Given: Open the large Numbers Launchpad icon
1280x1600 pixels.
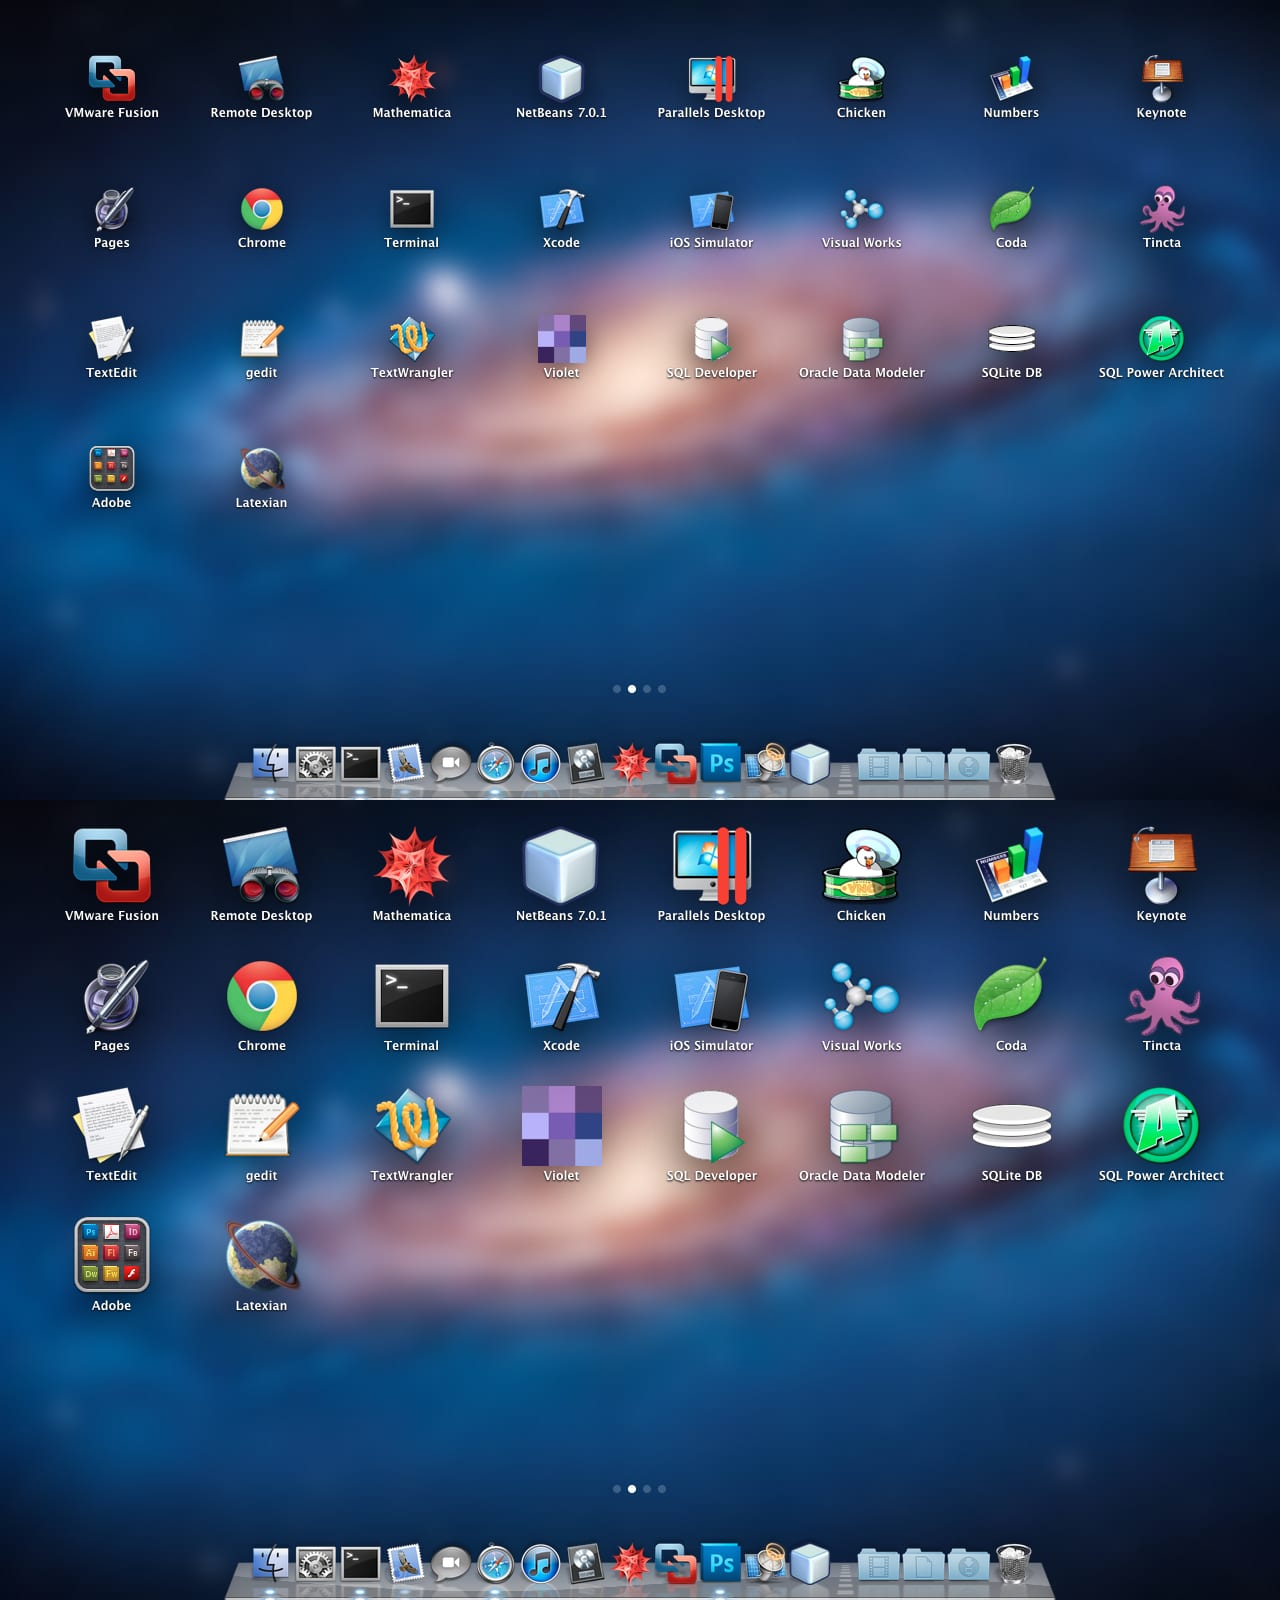Looking at the screenshot, I should pyautogui.click(x=1011, y=865).
